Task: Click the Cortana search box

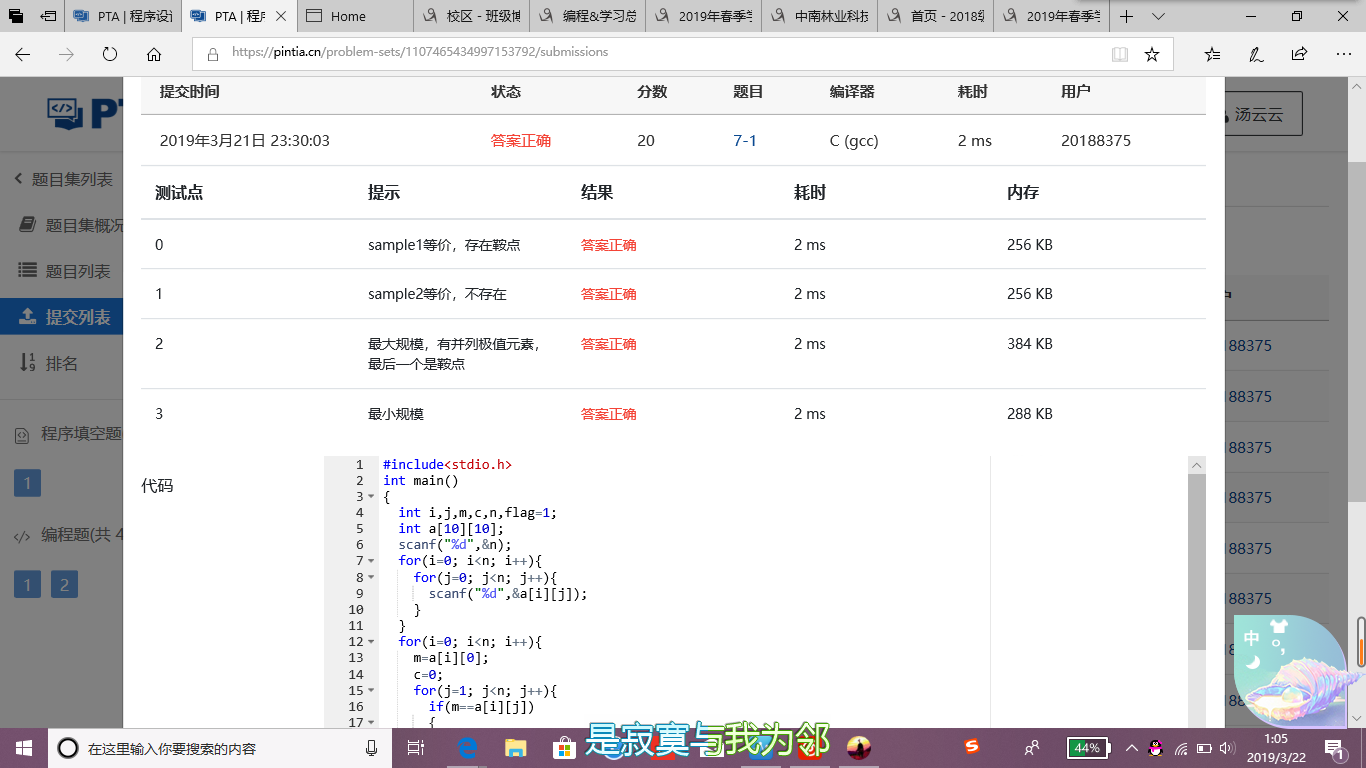Action: [x=219, y=748]
